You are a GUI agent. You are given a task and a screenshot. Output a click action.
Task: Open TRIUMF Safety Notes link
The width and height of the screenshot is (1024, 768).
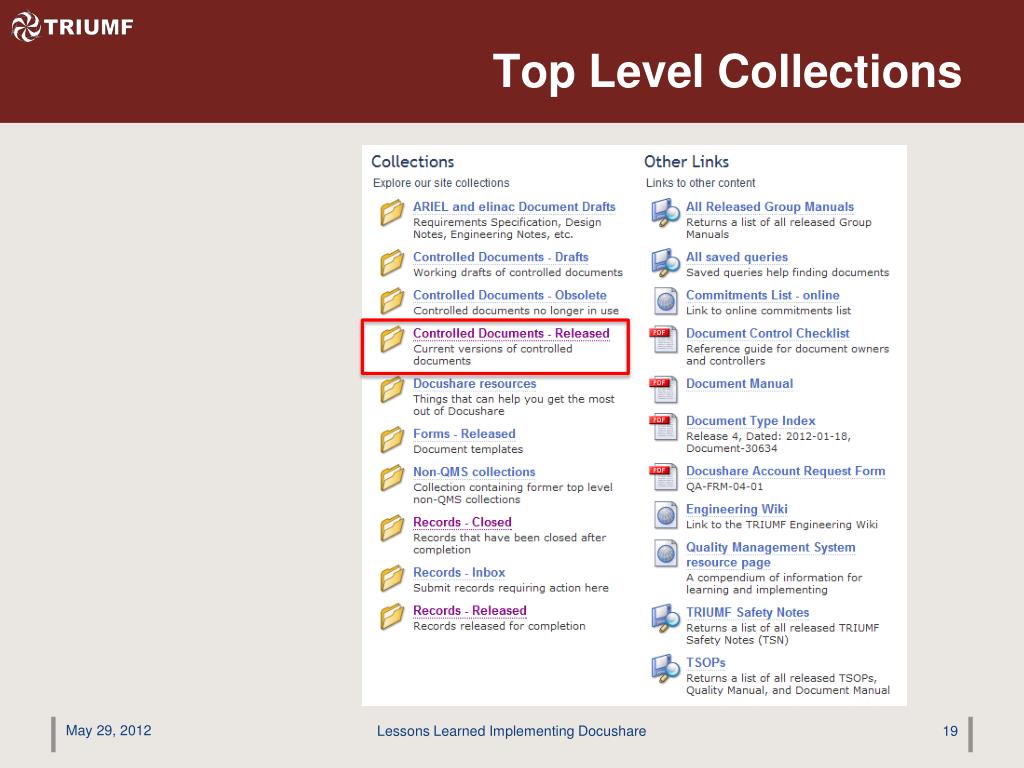(x=747, y=612)
